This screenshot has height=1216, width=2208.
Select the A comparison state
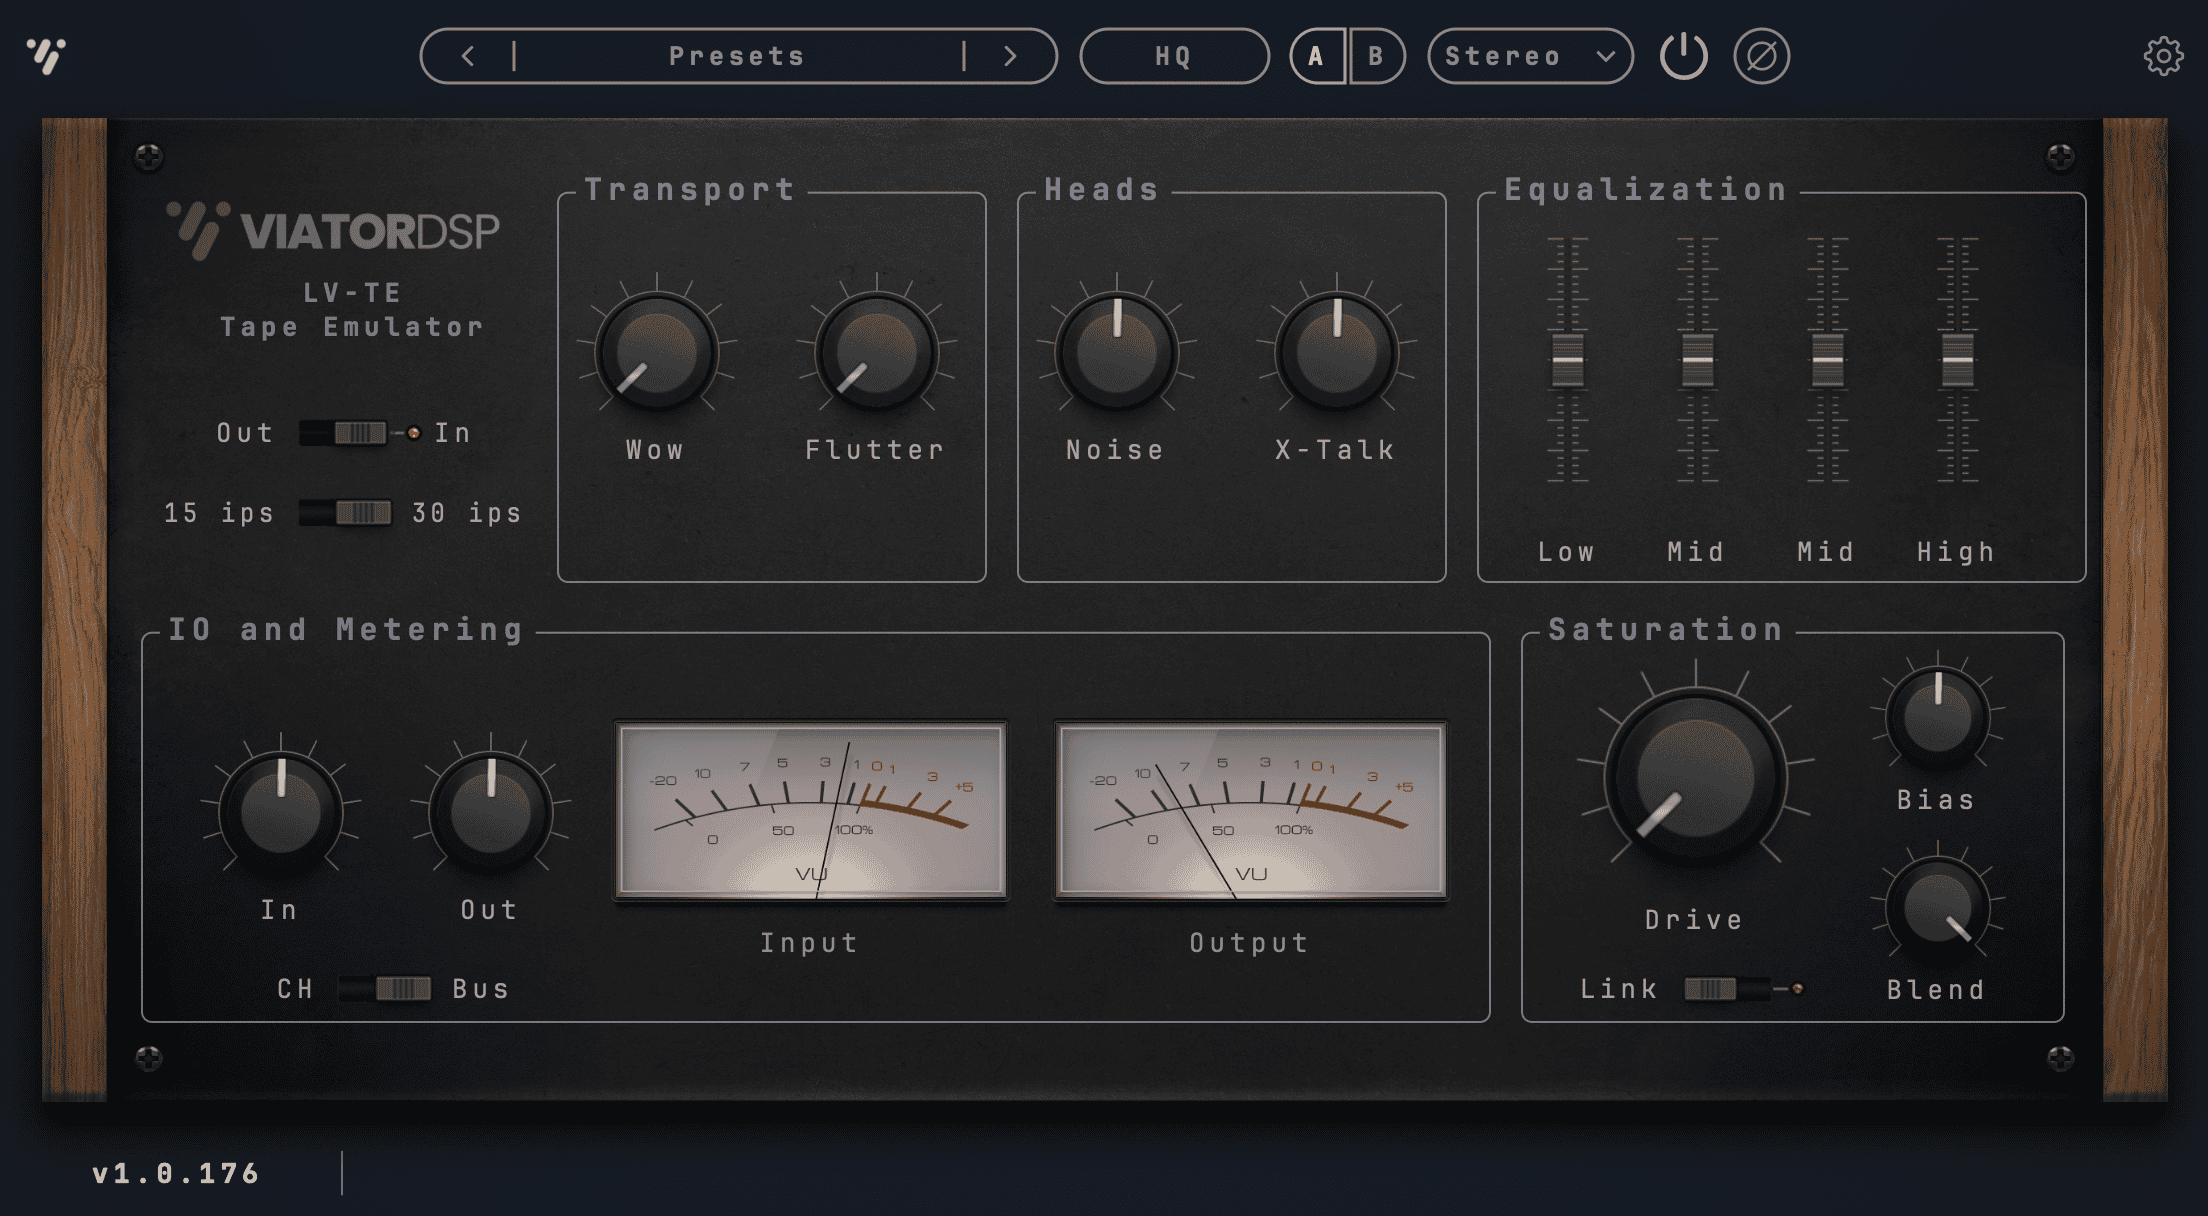1317,56
